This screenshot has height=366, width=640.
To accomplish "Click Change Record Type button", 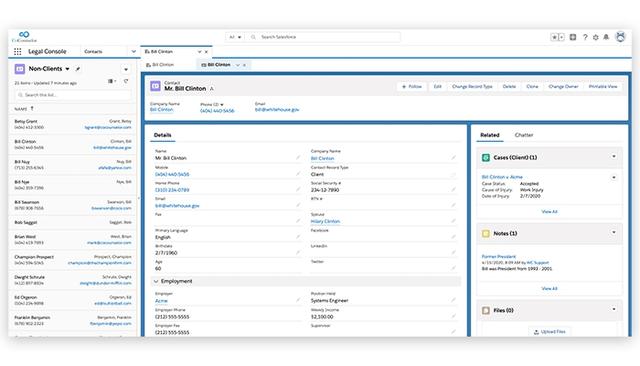I will tap(472, 87).
